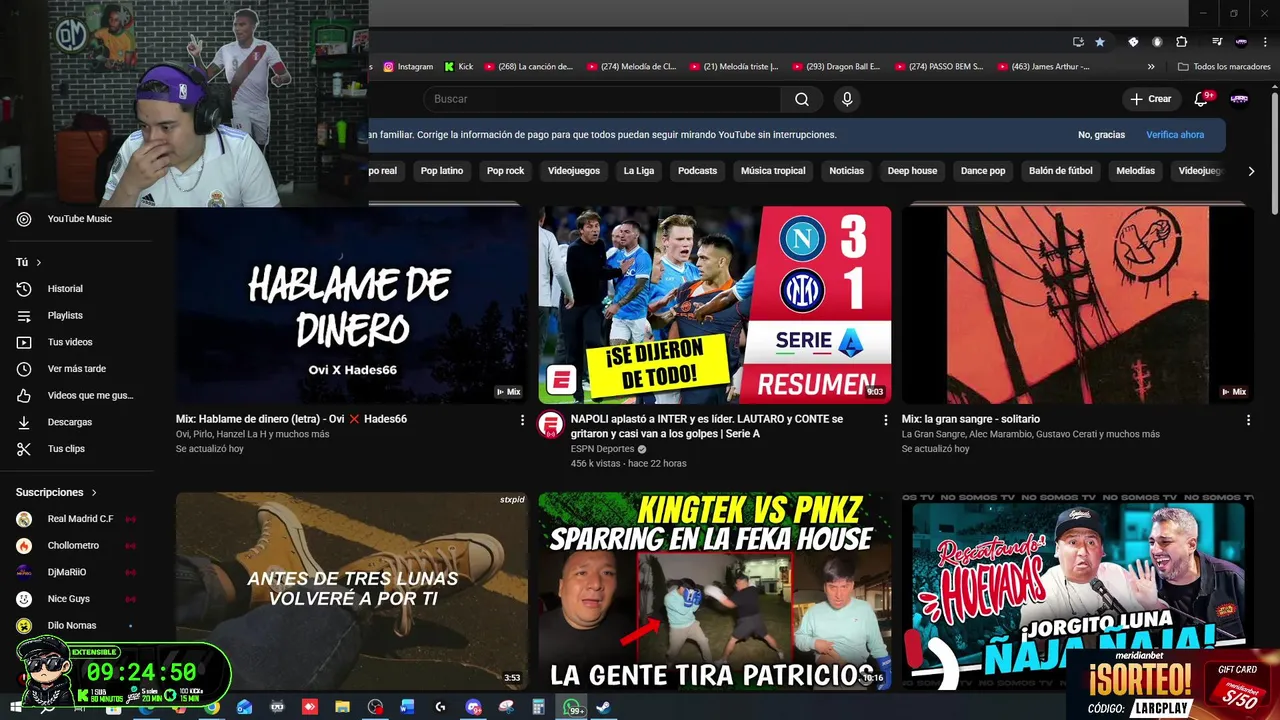The height and width of the screenshot is (720, 1280).
Task: Click the ESPN Deportes channel avatar
Action: (x=551, y=425)
